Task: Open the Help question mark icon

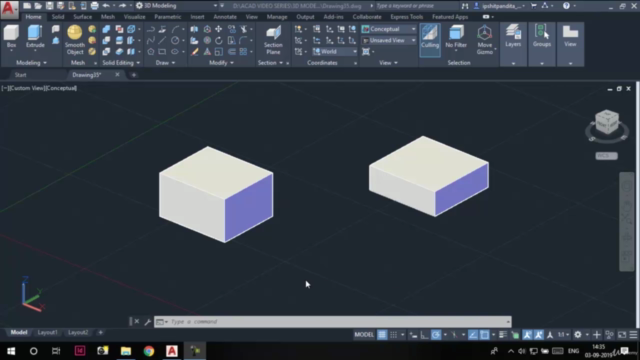Action: click(566, 6)
